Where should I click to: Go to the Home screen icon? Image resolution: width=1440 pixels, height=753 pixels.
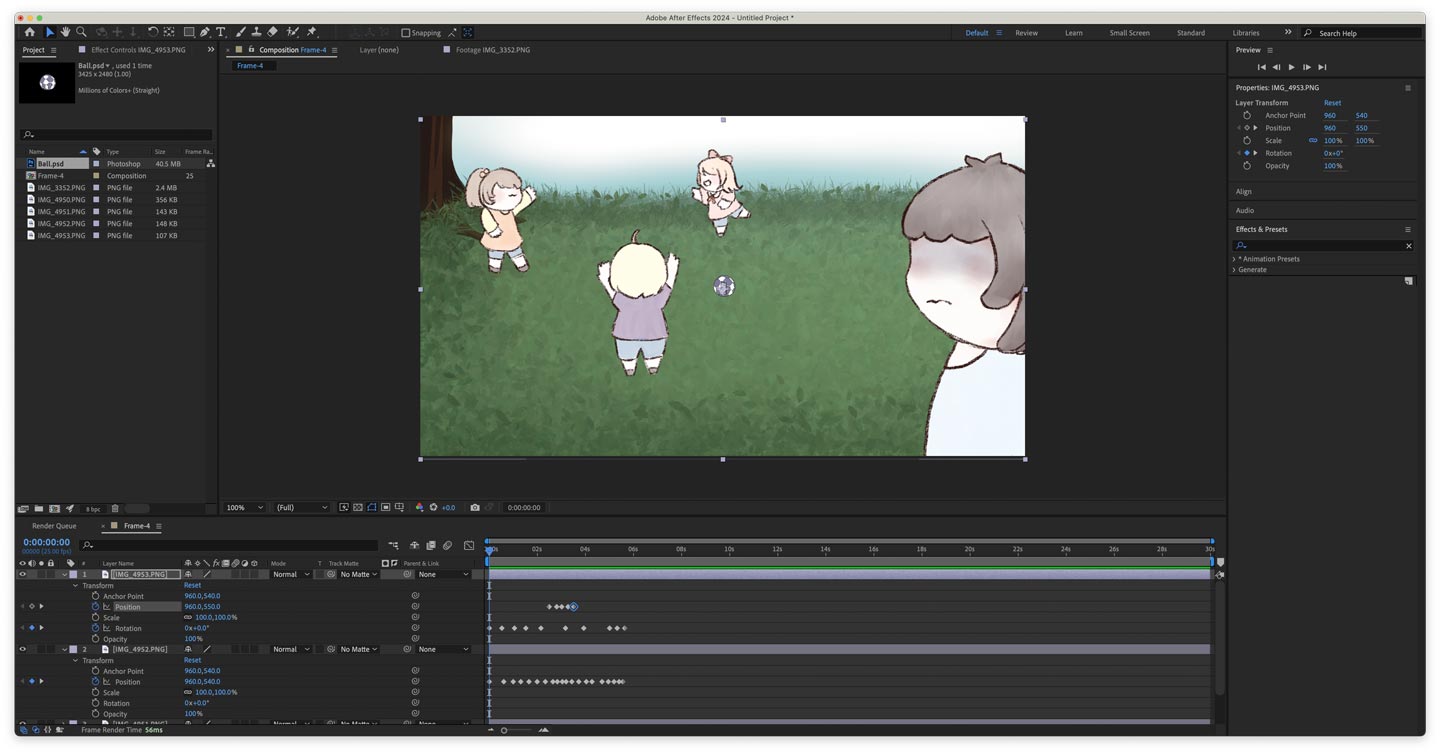click(29, 32)
